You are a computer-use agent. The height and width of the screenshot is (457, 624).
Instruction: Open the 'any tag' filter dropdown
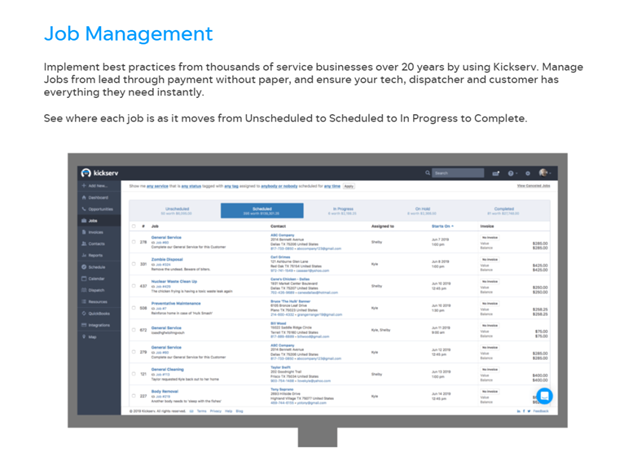(x=231, y=186)
